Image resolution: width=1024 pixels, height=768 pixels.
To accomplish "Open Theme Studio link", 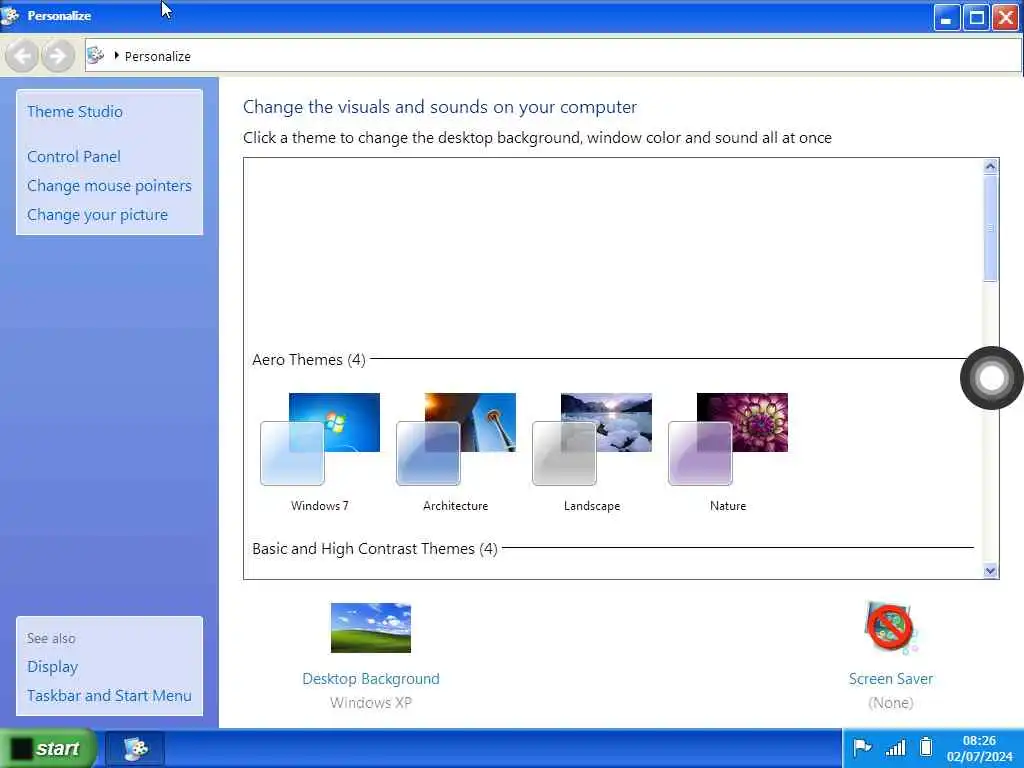I will tap(75, 112).
